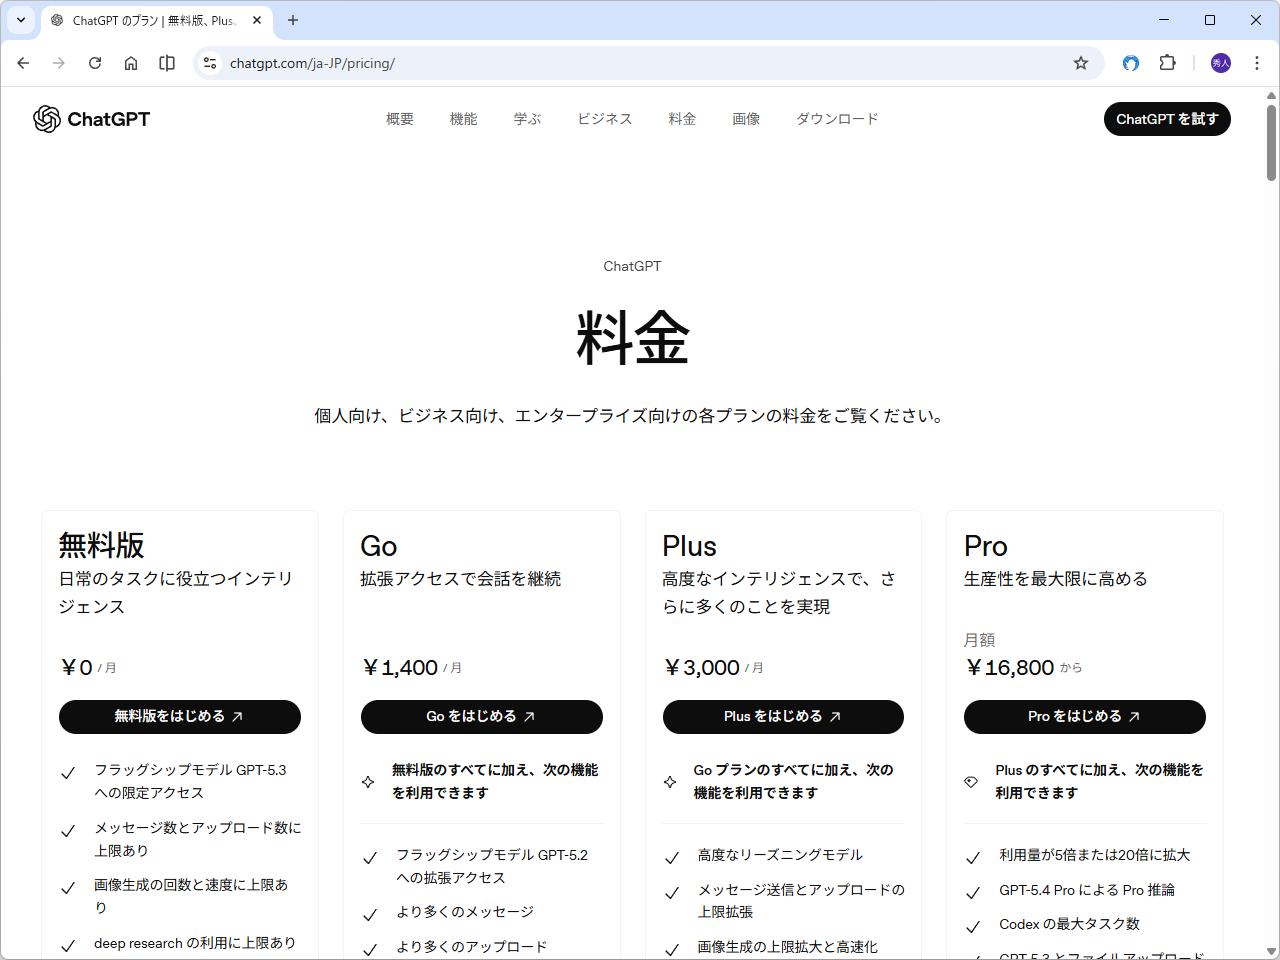Click the ChatGPT を試す button
The height and width of the screenshot is (960, 1280).
pyautogui.click(x=1167, y=119)
